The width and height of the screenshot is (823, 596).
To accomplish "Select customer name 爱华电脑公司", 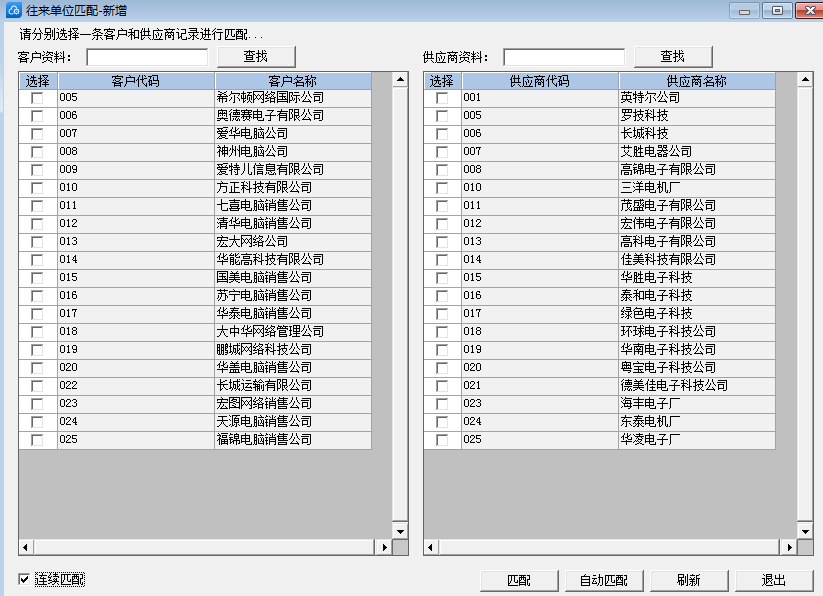I will 252,133.
